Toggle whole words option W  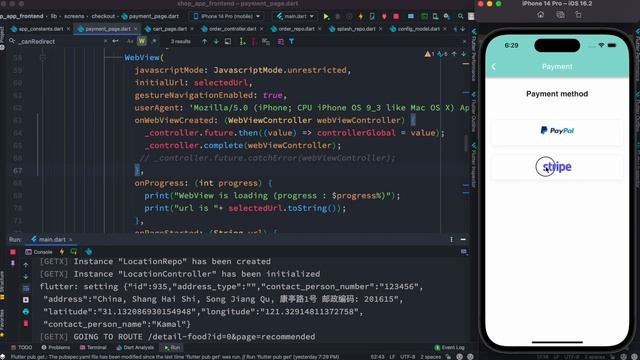click(x=142, y=41)
